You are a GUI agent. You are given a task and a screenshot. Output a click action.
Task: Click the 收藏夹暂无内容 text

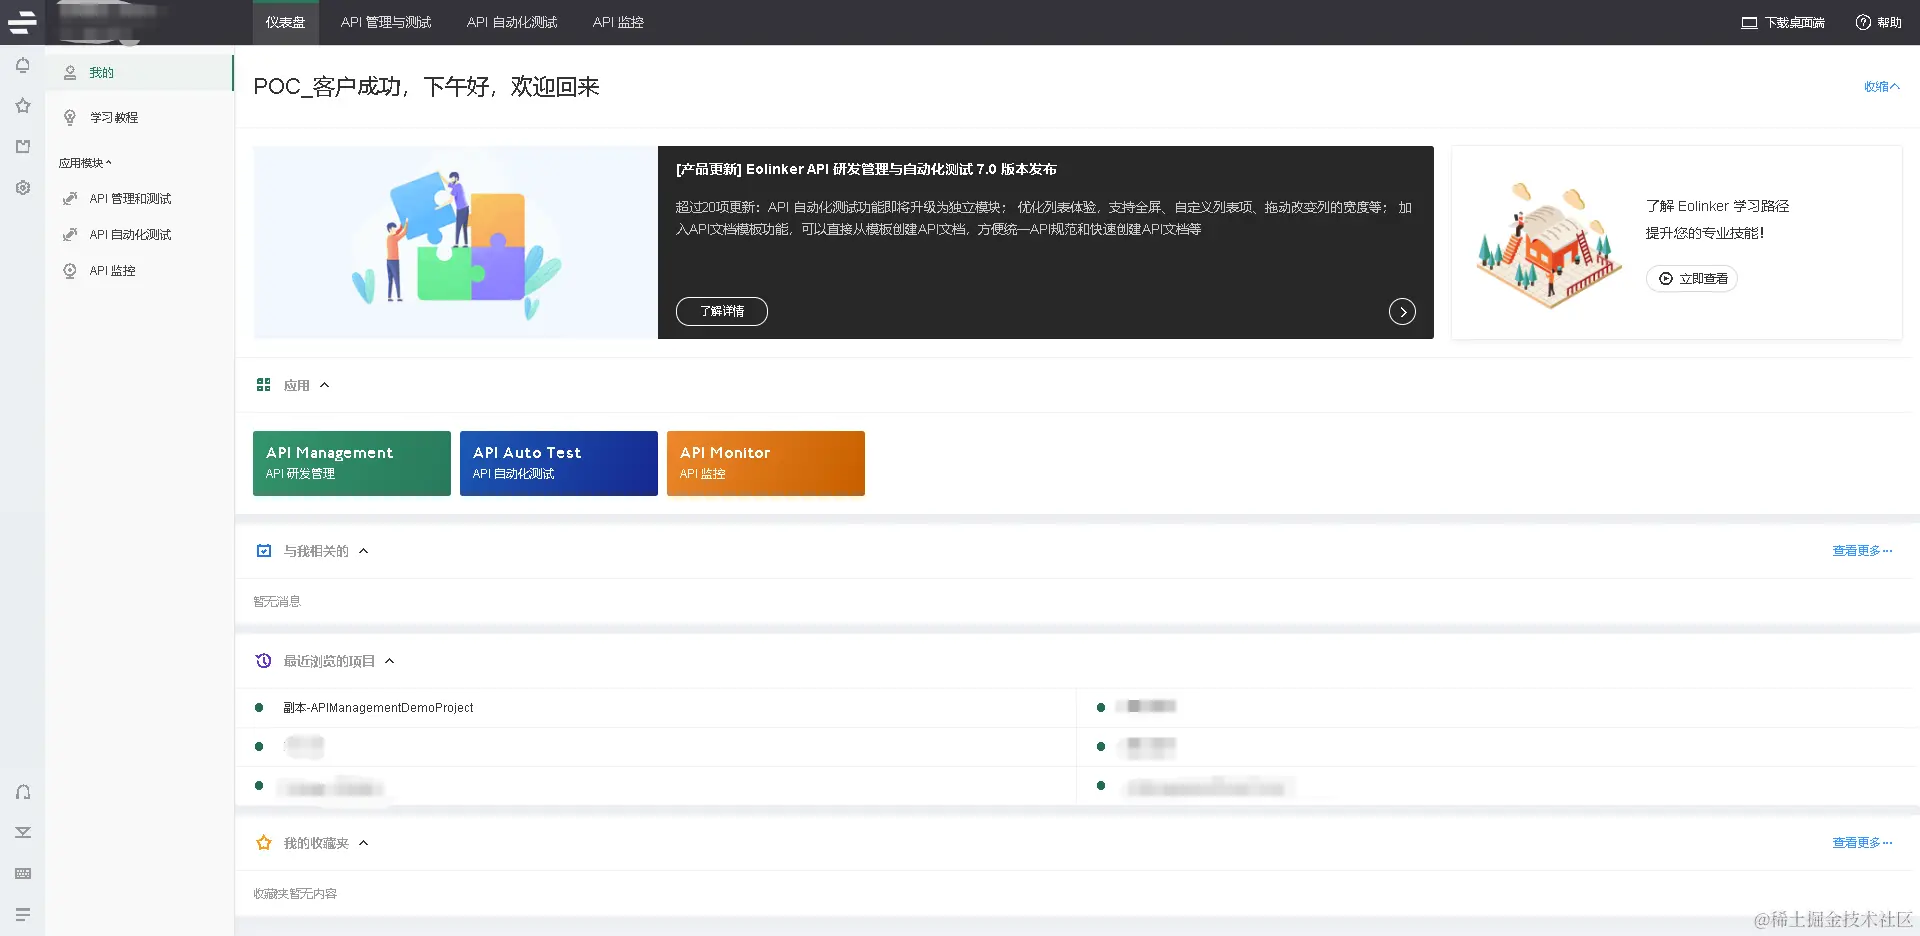click(x=295, y=894)
